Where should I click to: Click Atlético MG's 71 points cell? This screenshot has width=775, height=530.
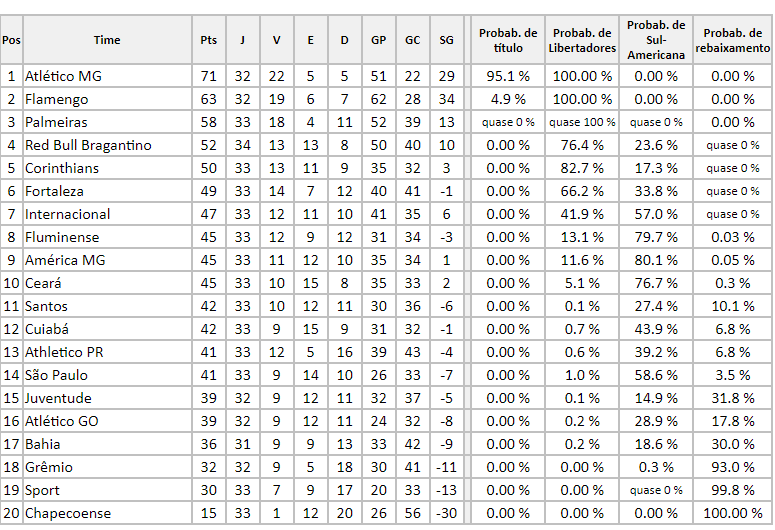coord(208,76)
